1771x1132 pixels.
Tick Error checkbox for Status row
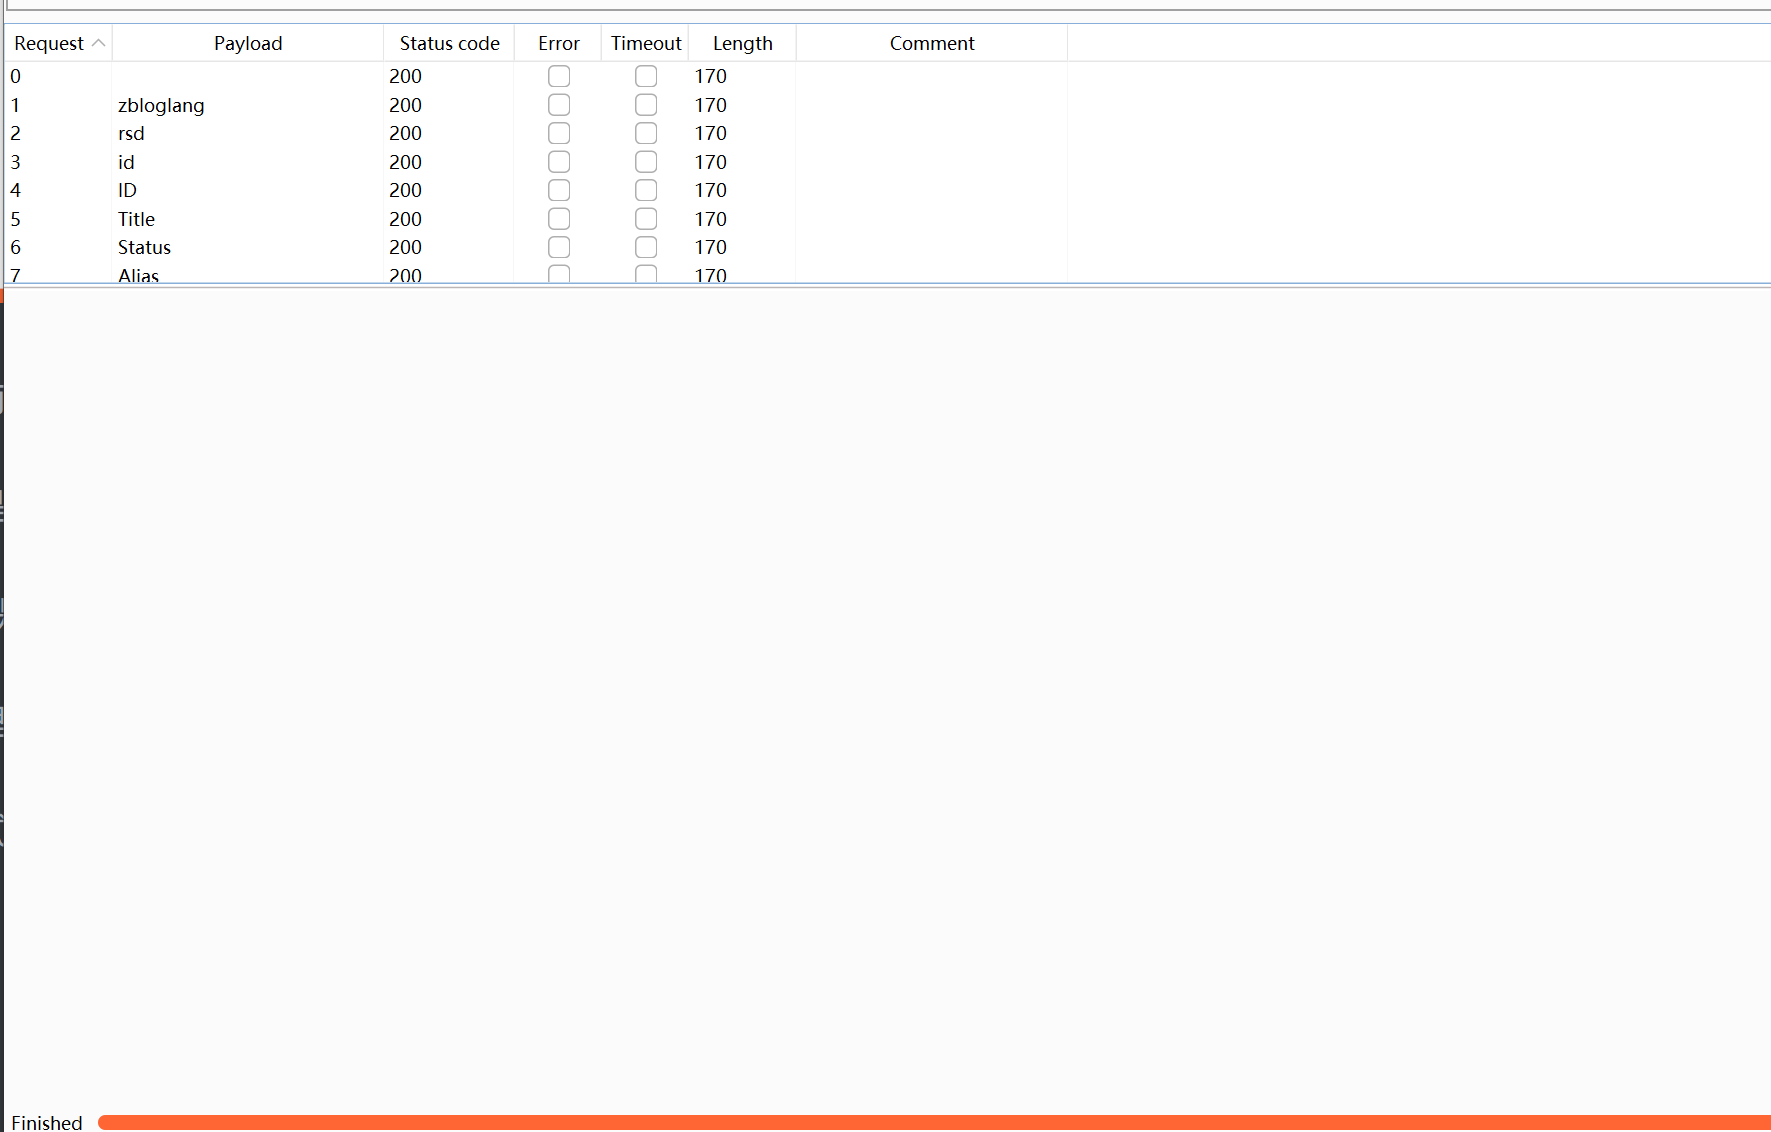(x=559, y=247)
